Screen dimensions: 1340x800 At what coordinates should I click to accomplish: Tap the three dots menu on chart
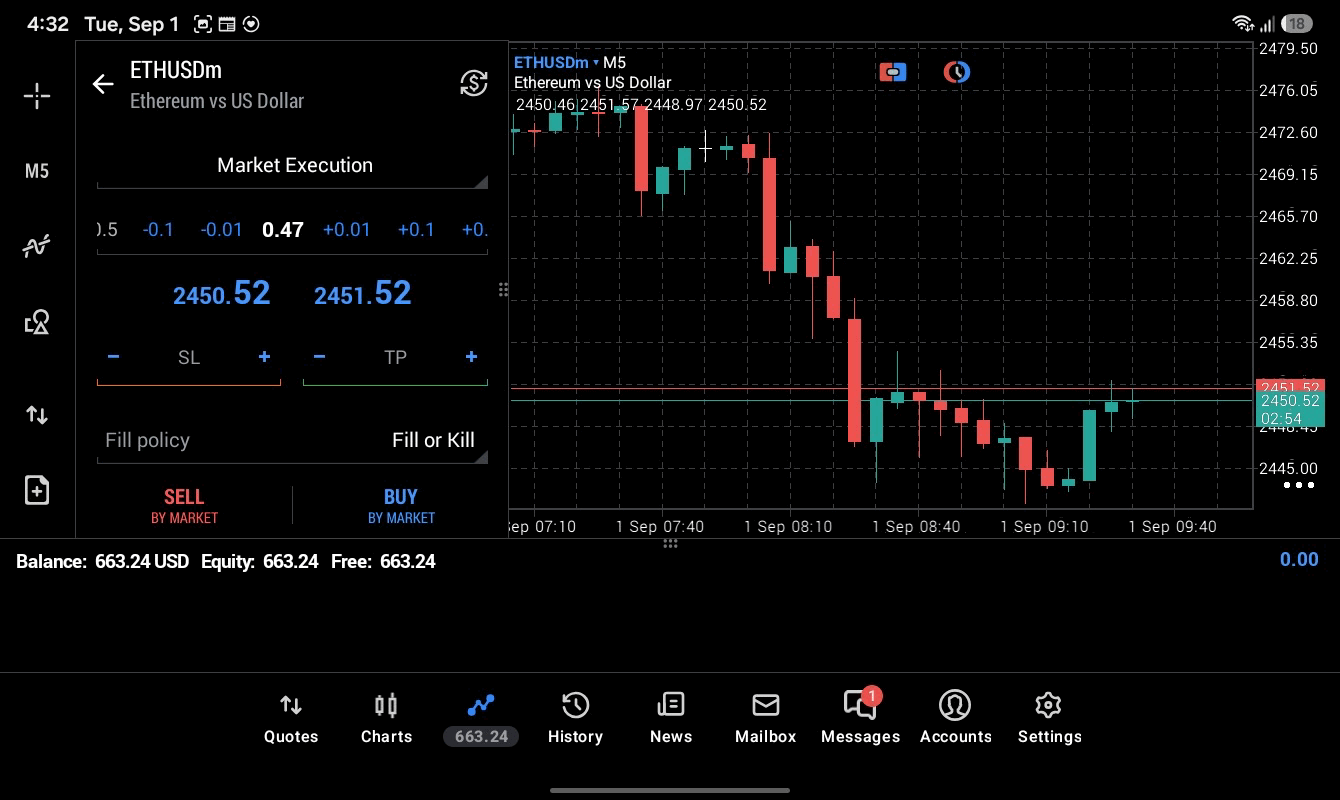tap(1298, 485)
